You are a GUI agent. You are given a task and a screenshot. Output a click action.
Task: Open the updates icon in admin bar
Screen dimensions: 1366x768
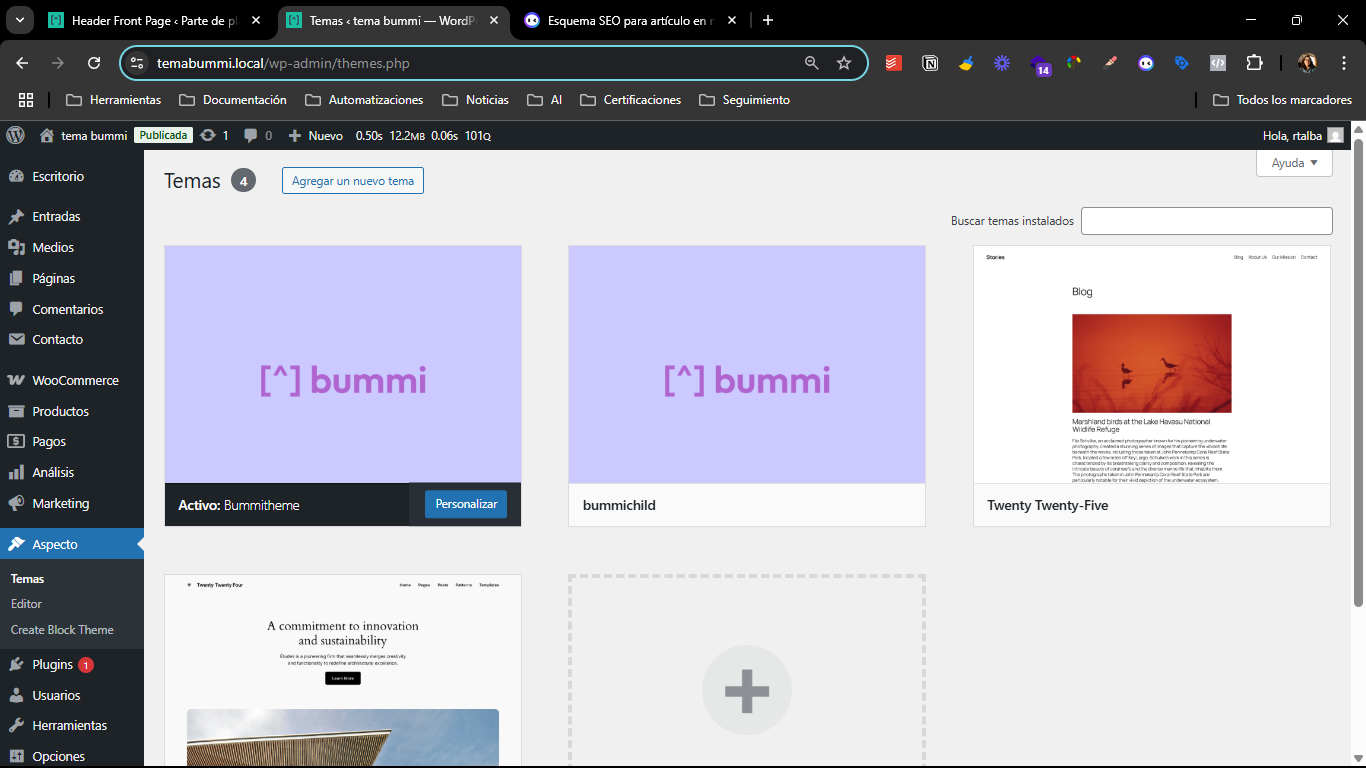(208, 135)
